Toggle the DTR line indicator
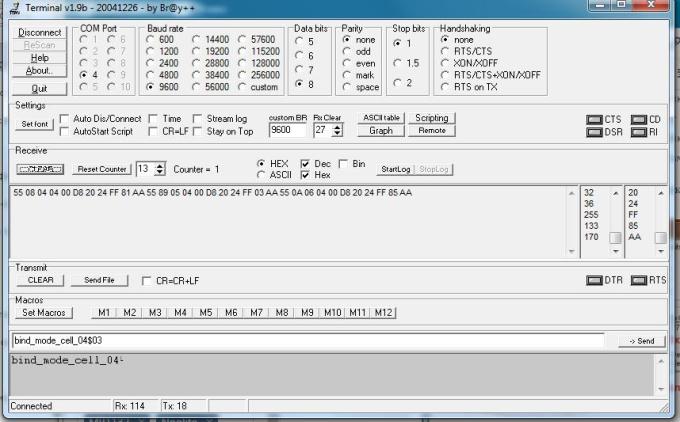The image size is (680, 422). click(x=594, y=280)
